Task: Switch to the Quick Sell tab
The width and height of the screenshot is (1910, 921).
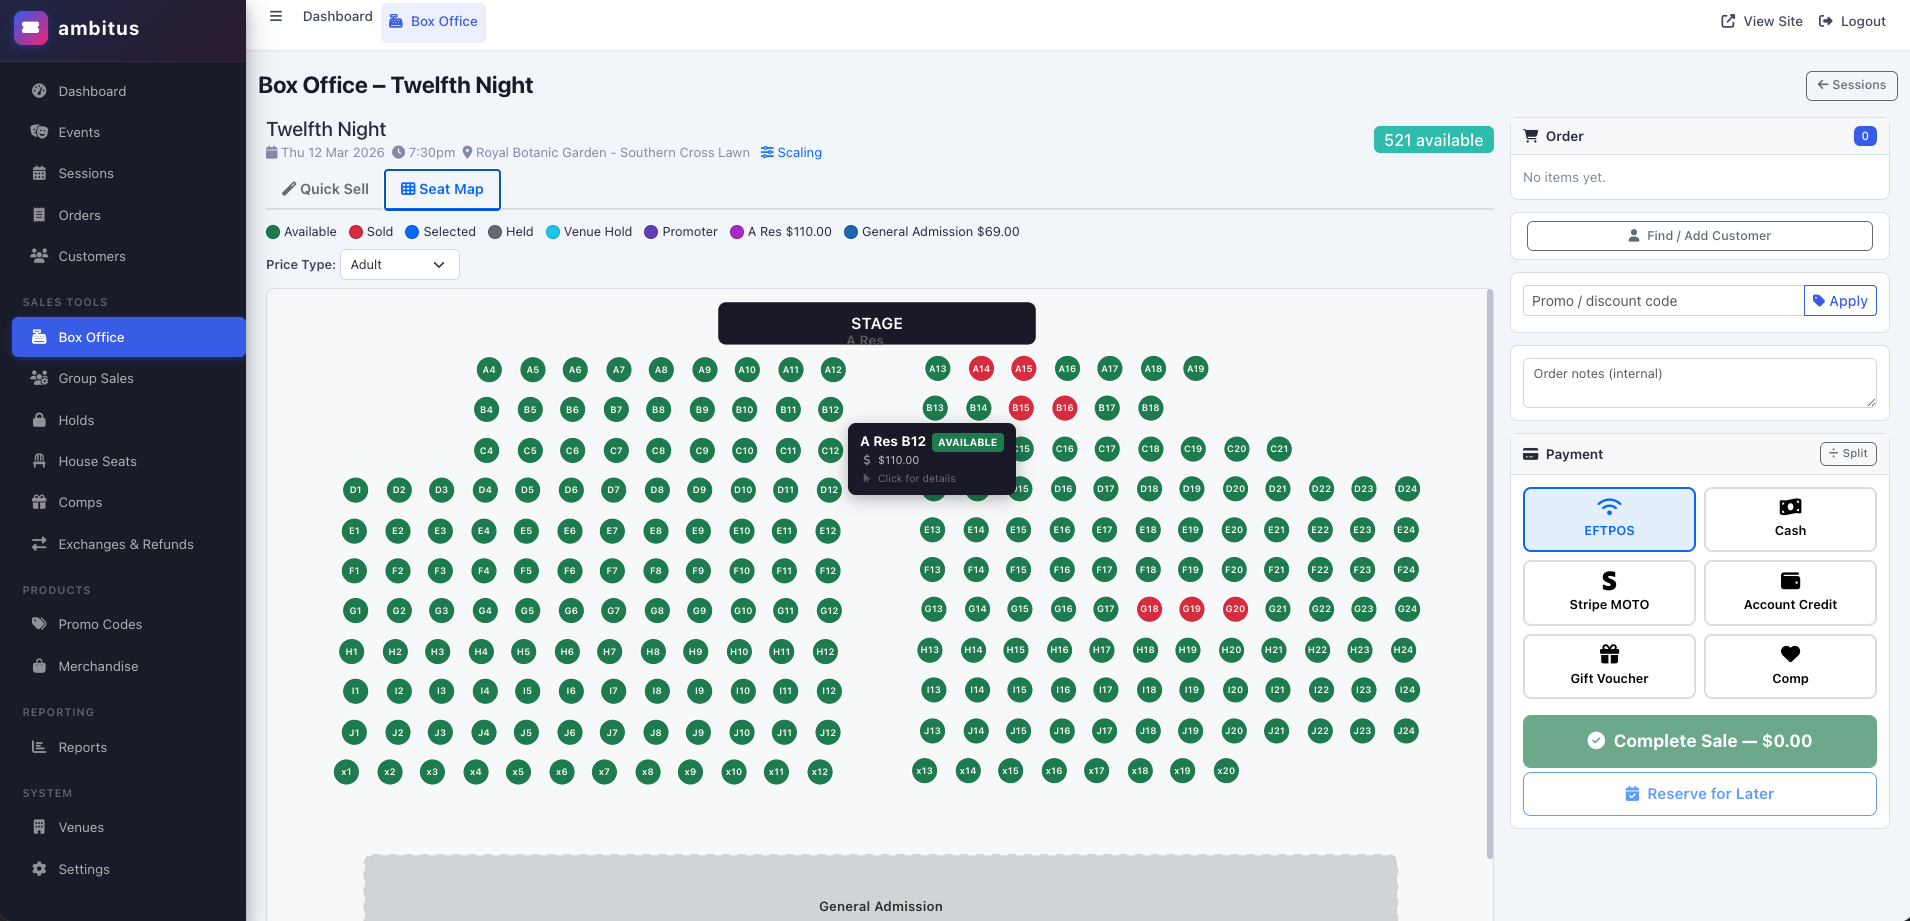Action: pos(323,188)
